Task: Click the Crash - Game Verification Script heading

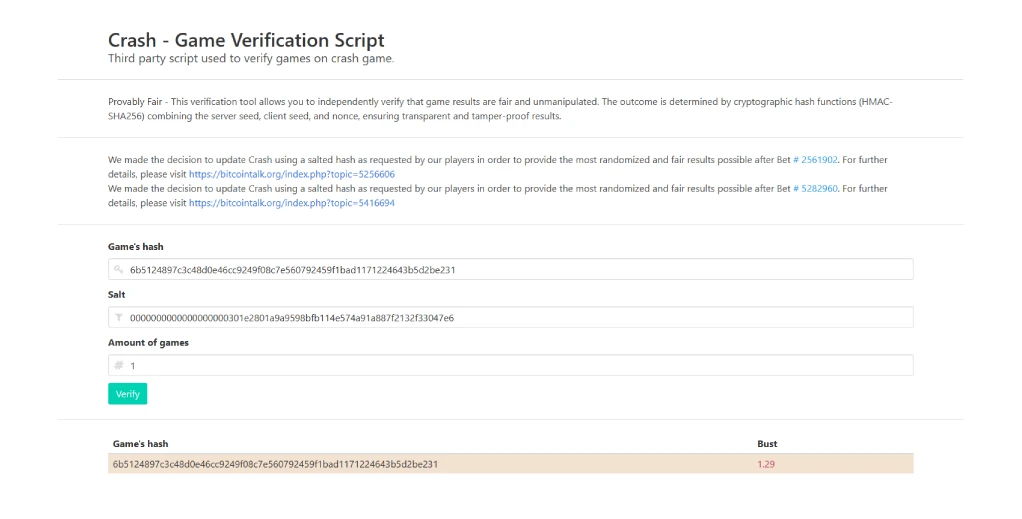Action: coord(246,40)
